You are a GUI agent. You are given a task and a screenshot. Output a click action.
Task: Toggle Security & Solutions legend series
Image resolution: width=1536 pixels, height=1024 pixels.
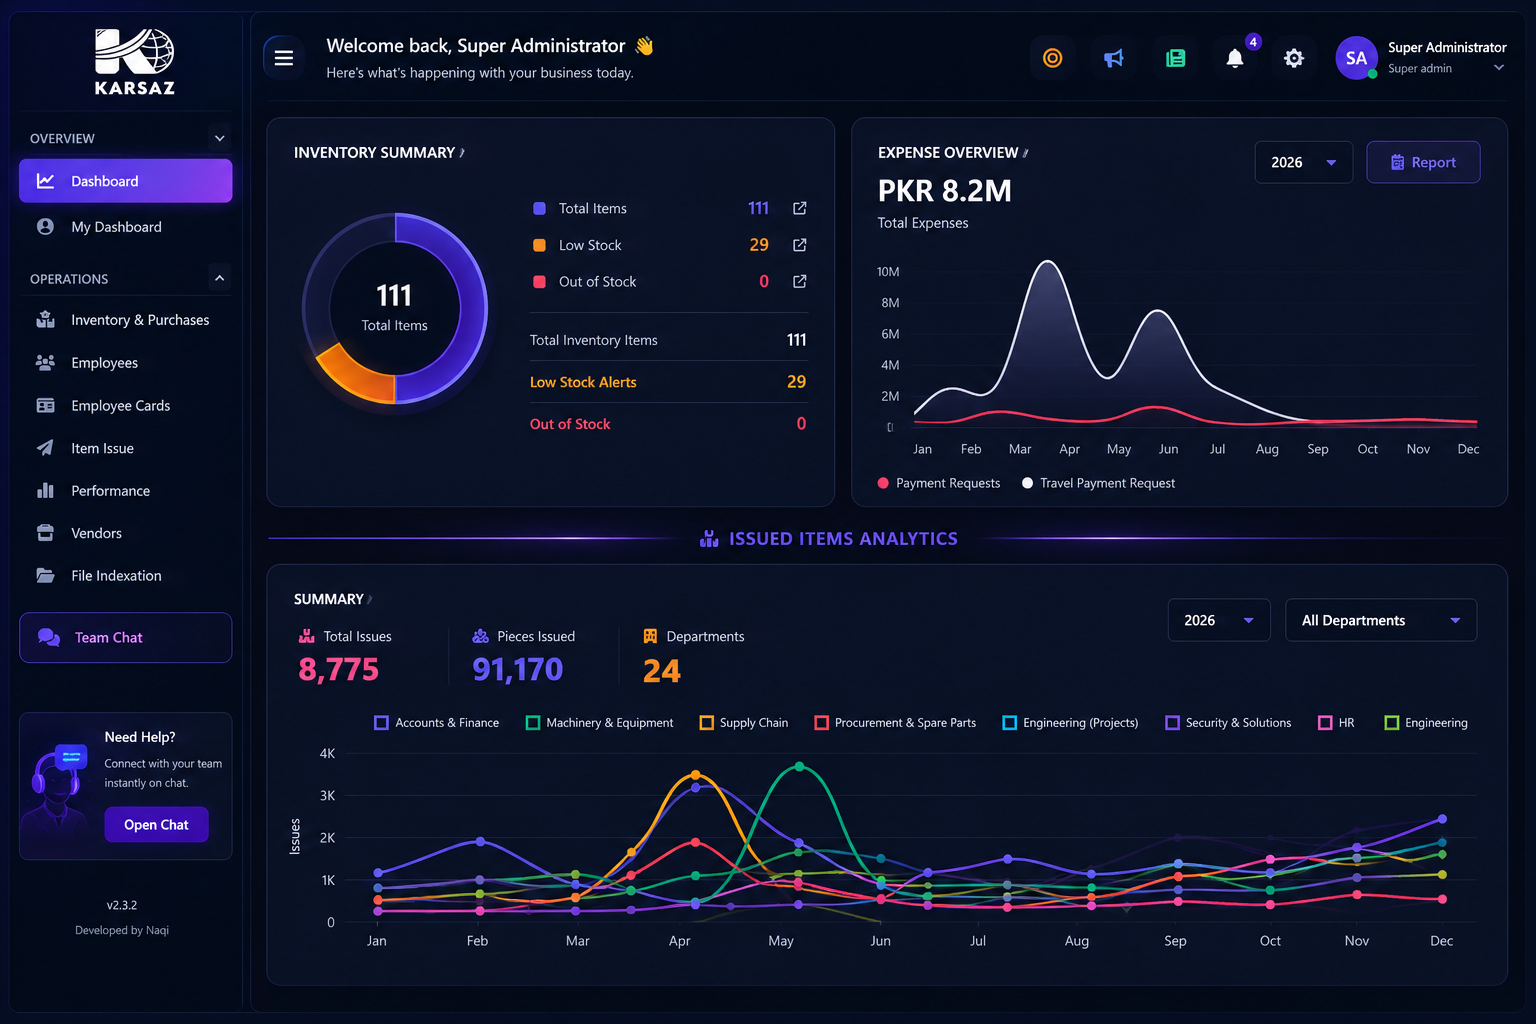[1228, 723]
